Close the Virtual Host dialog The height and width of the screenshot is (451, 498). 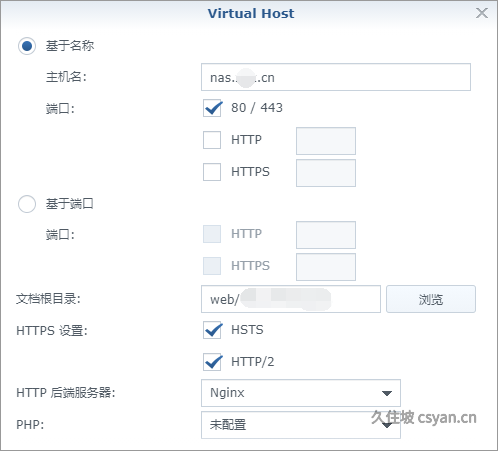click(482, 13)
